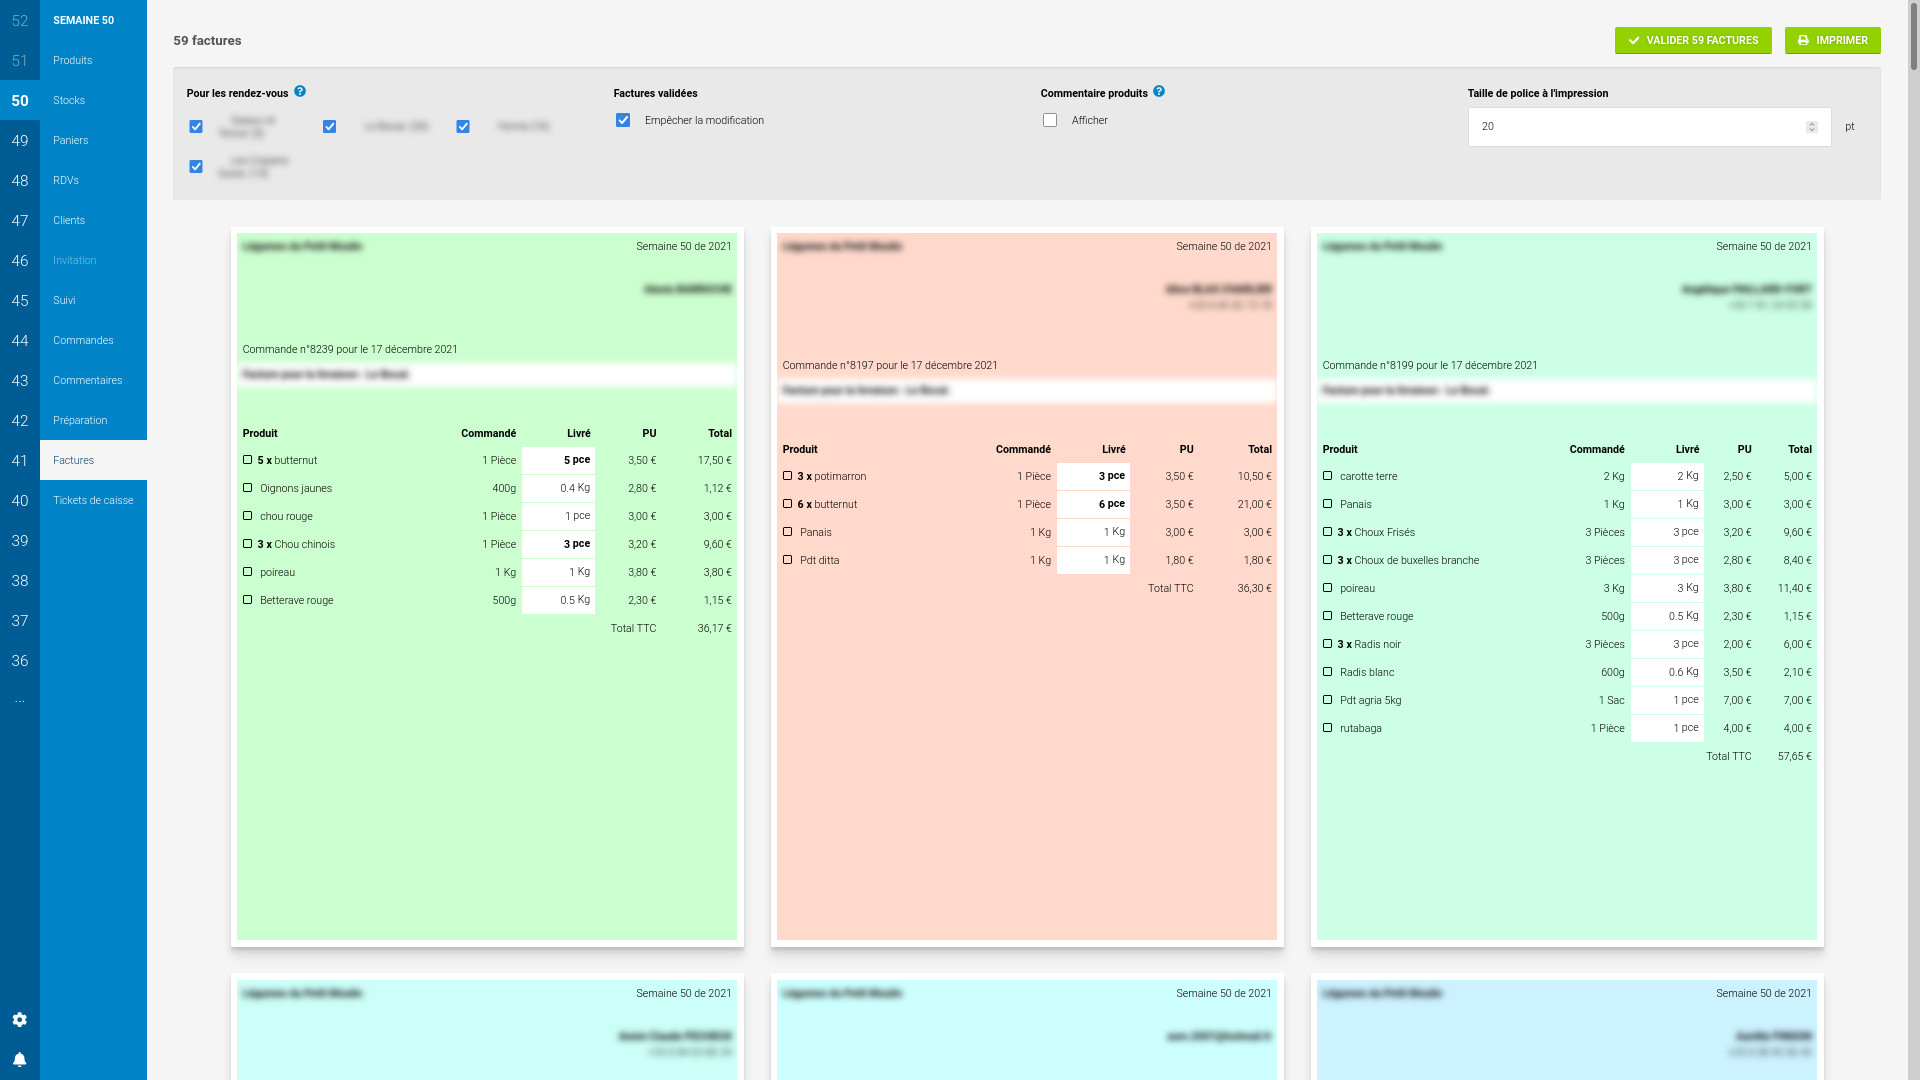Select week 49 in sidebar
Screen dimensions: 1920x1080
(19, 141)
